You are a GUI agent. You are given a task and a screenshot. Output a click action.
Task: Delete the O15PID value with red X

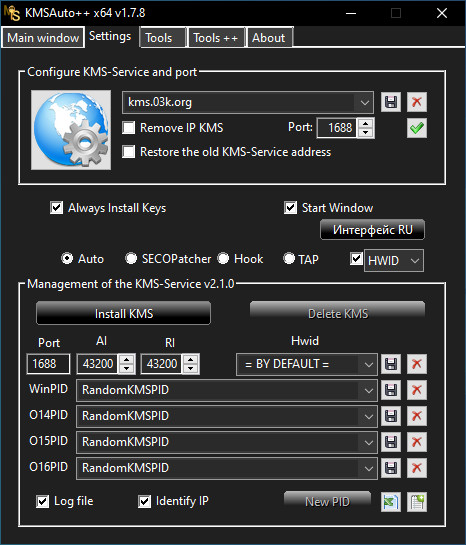click(x=417, y=442)
